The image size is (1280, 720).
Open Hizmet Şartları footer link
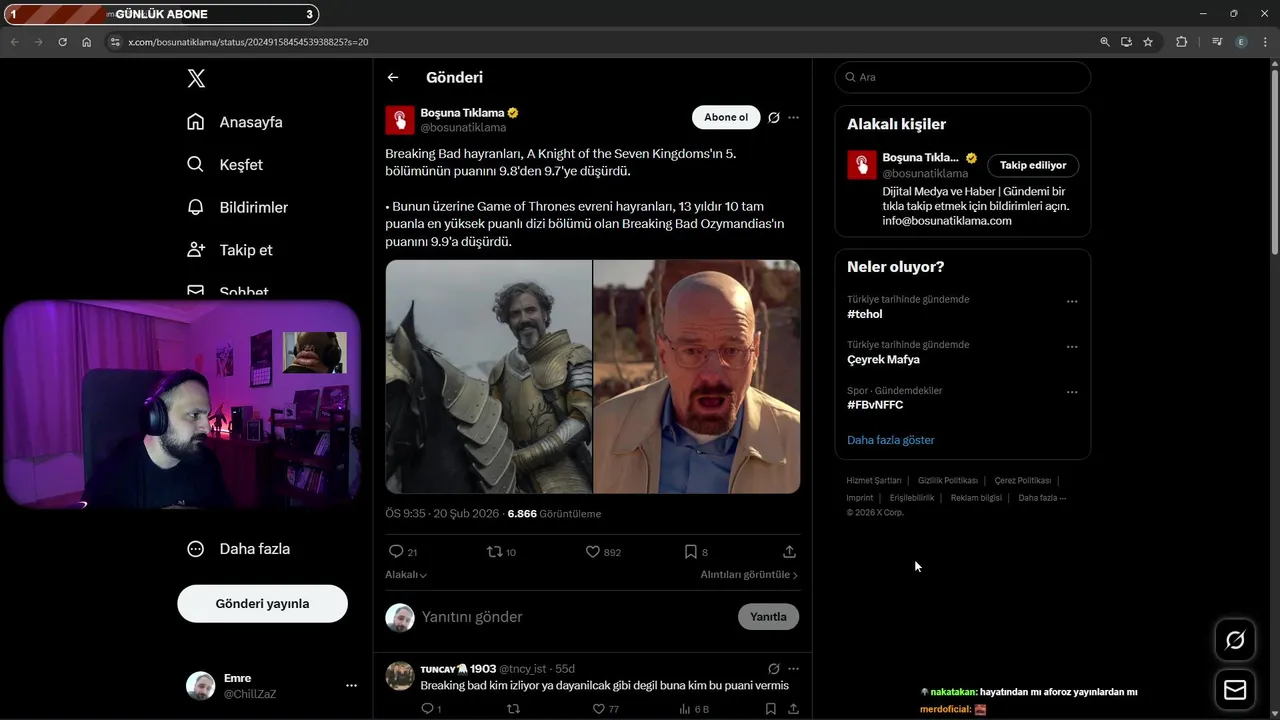click(x=874, y=481)
